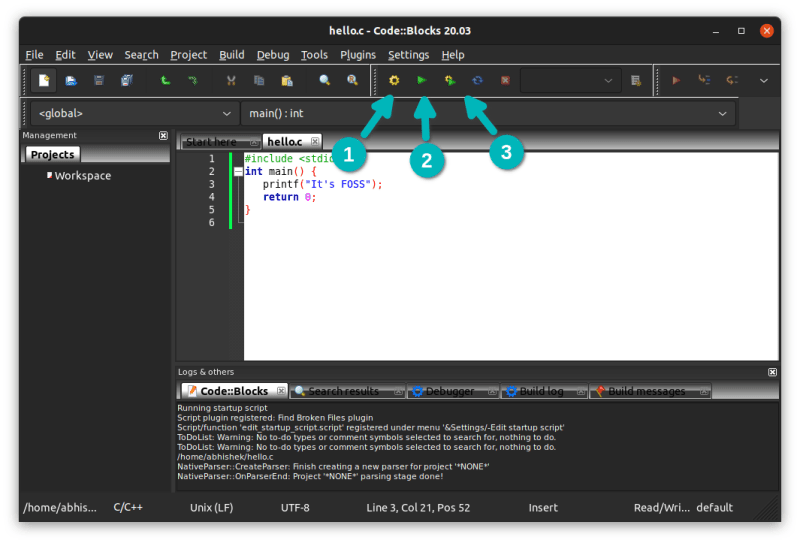Close the Logs & others panel
Image resolution: width=800 pixels, height=543 pixels.
coord(772,372)
